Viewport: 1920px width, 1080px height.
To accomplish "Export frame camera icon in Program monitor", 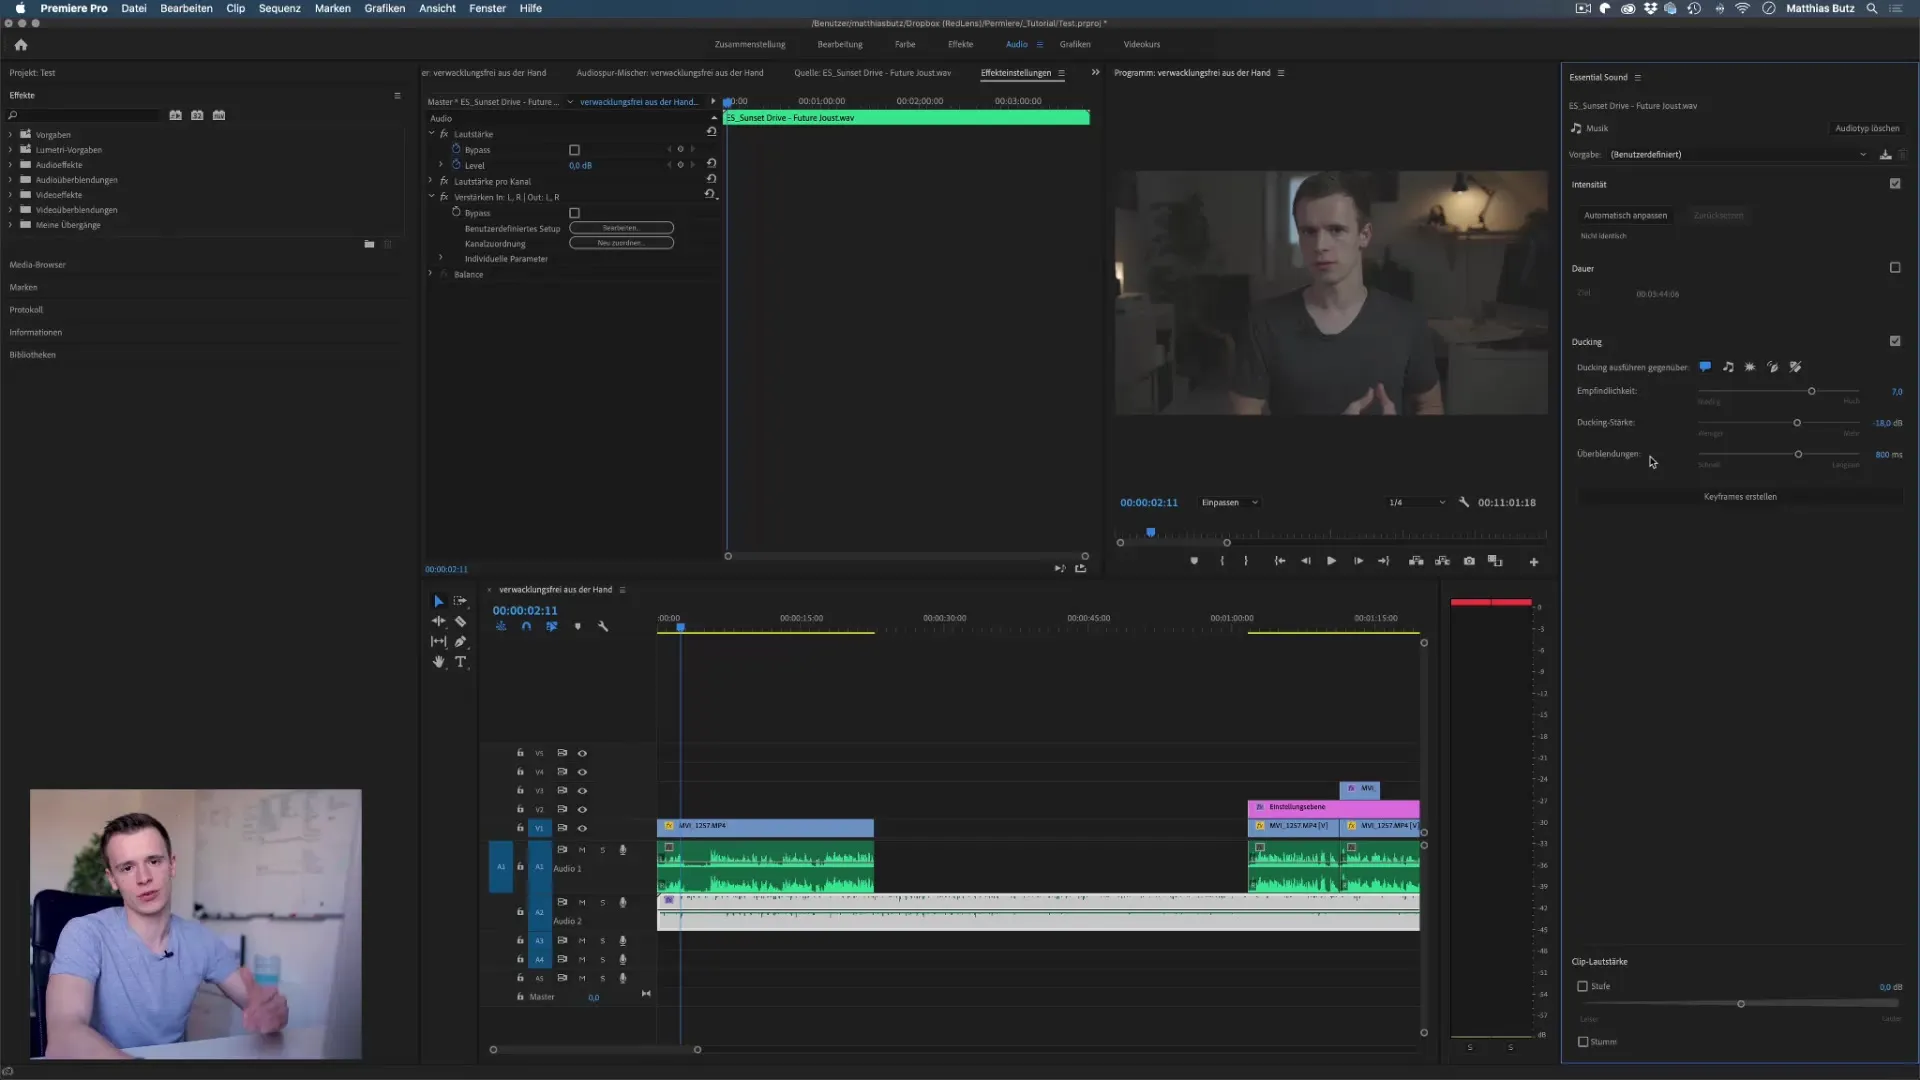I will click(1469, 561).
